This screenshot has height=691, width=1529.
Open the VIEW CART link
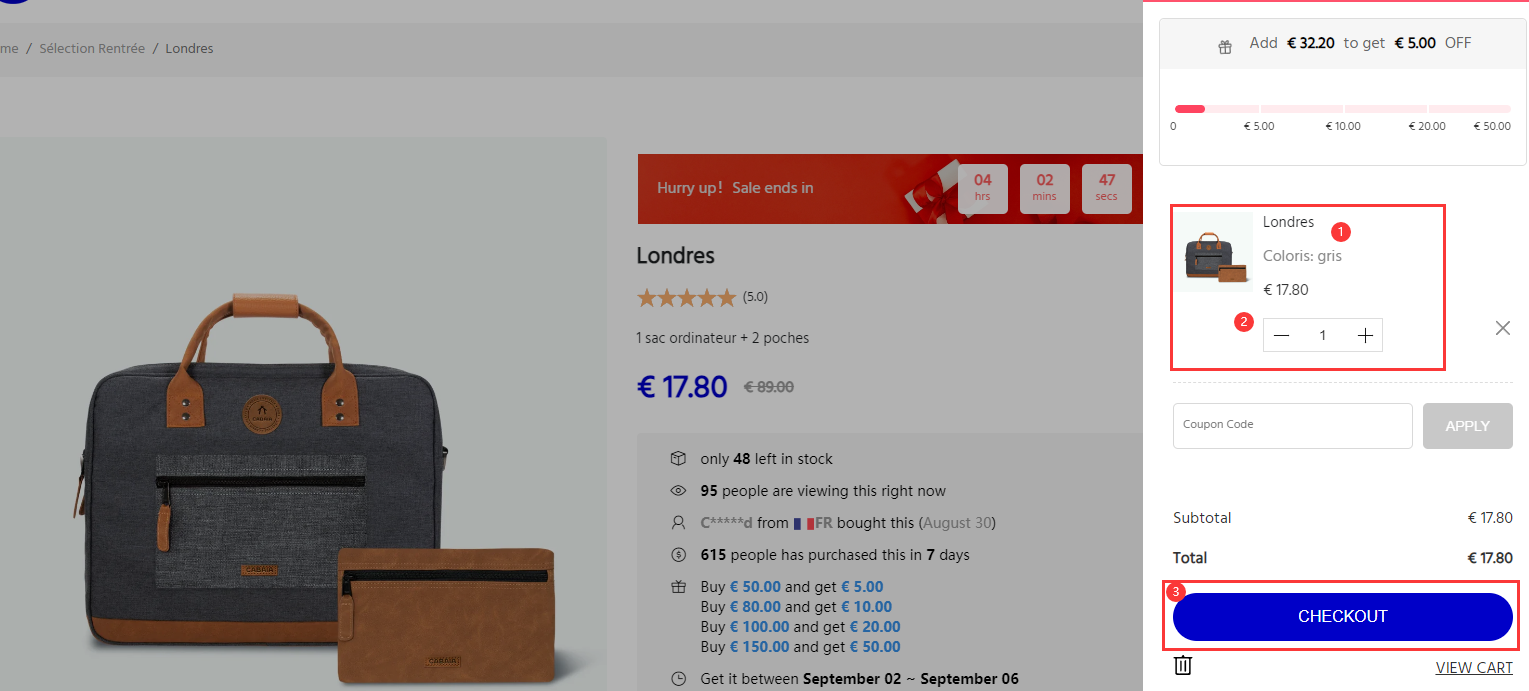point(1474,668)
